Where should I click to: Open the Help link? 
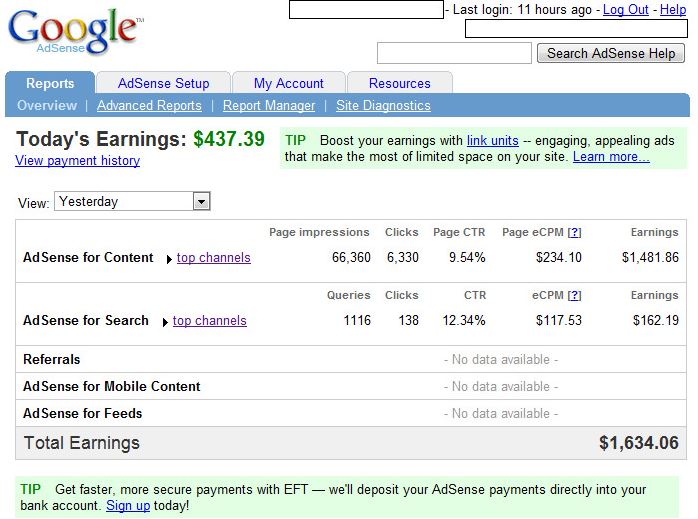point(673,9)
